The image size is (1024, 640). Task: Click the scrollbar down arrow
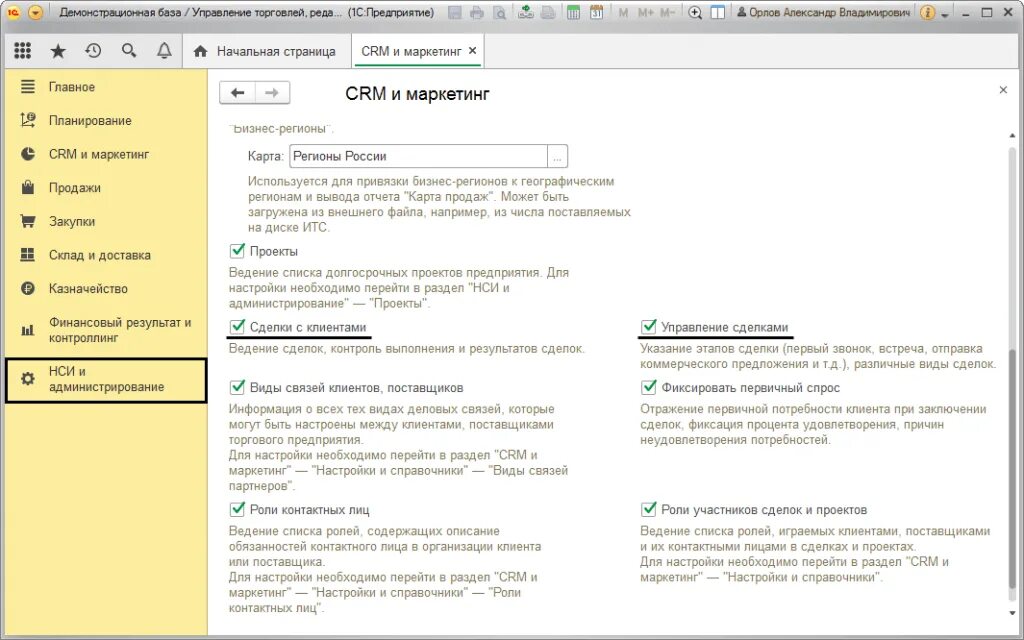point(1013,613)
